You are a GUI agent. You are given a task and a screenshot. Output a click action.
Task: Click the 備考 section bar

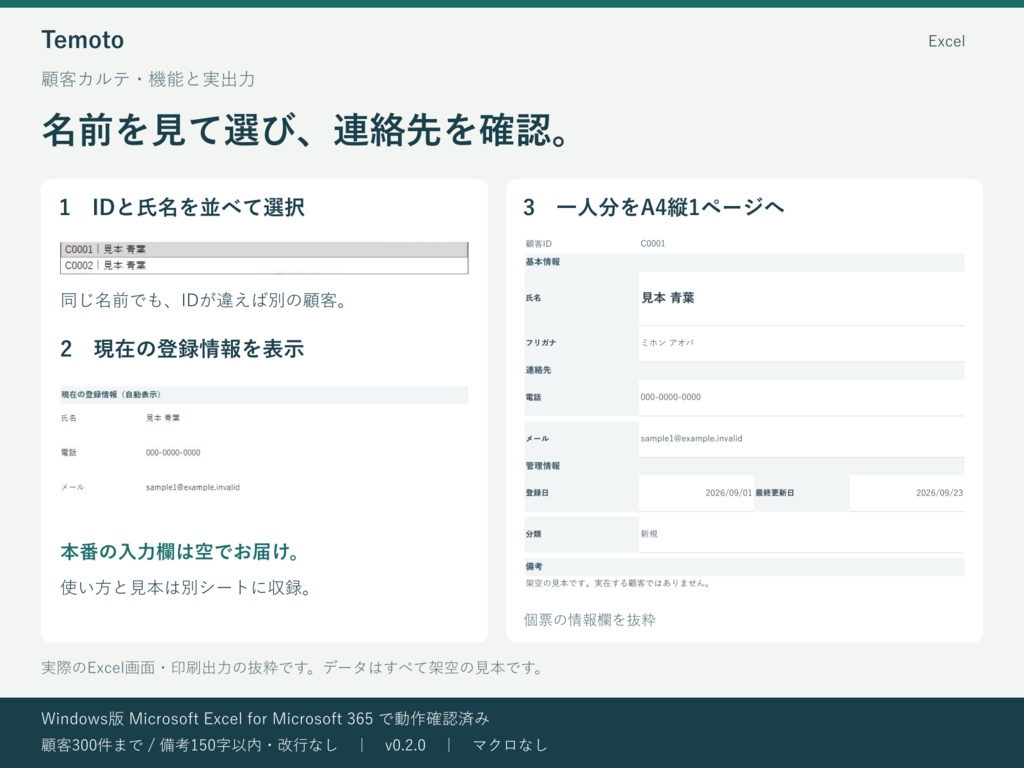click(744, 567)
